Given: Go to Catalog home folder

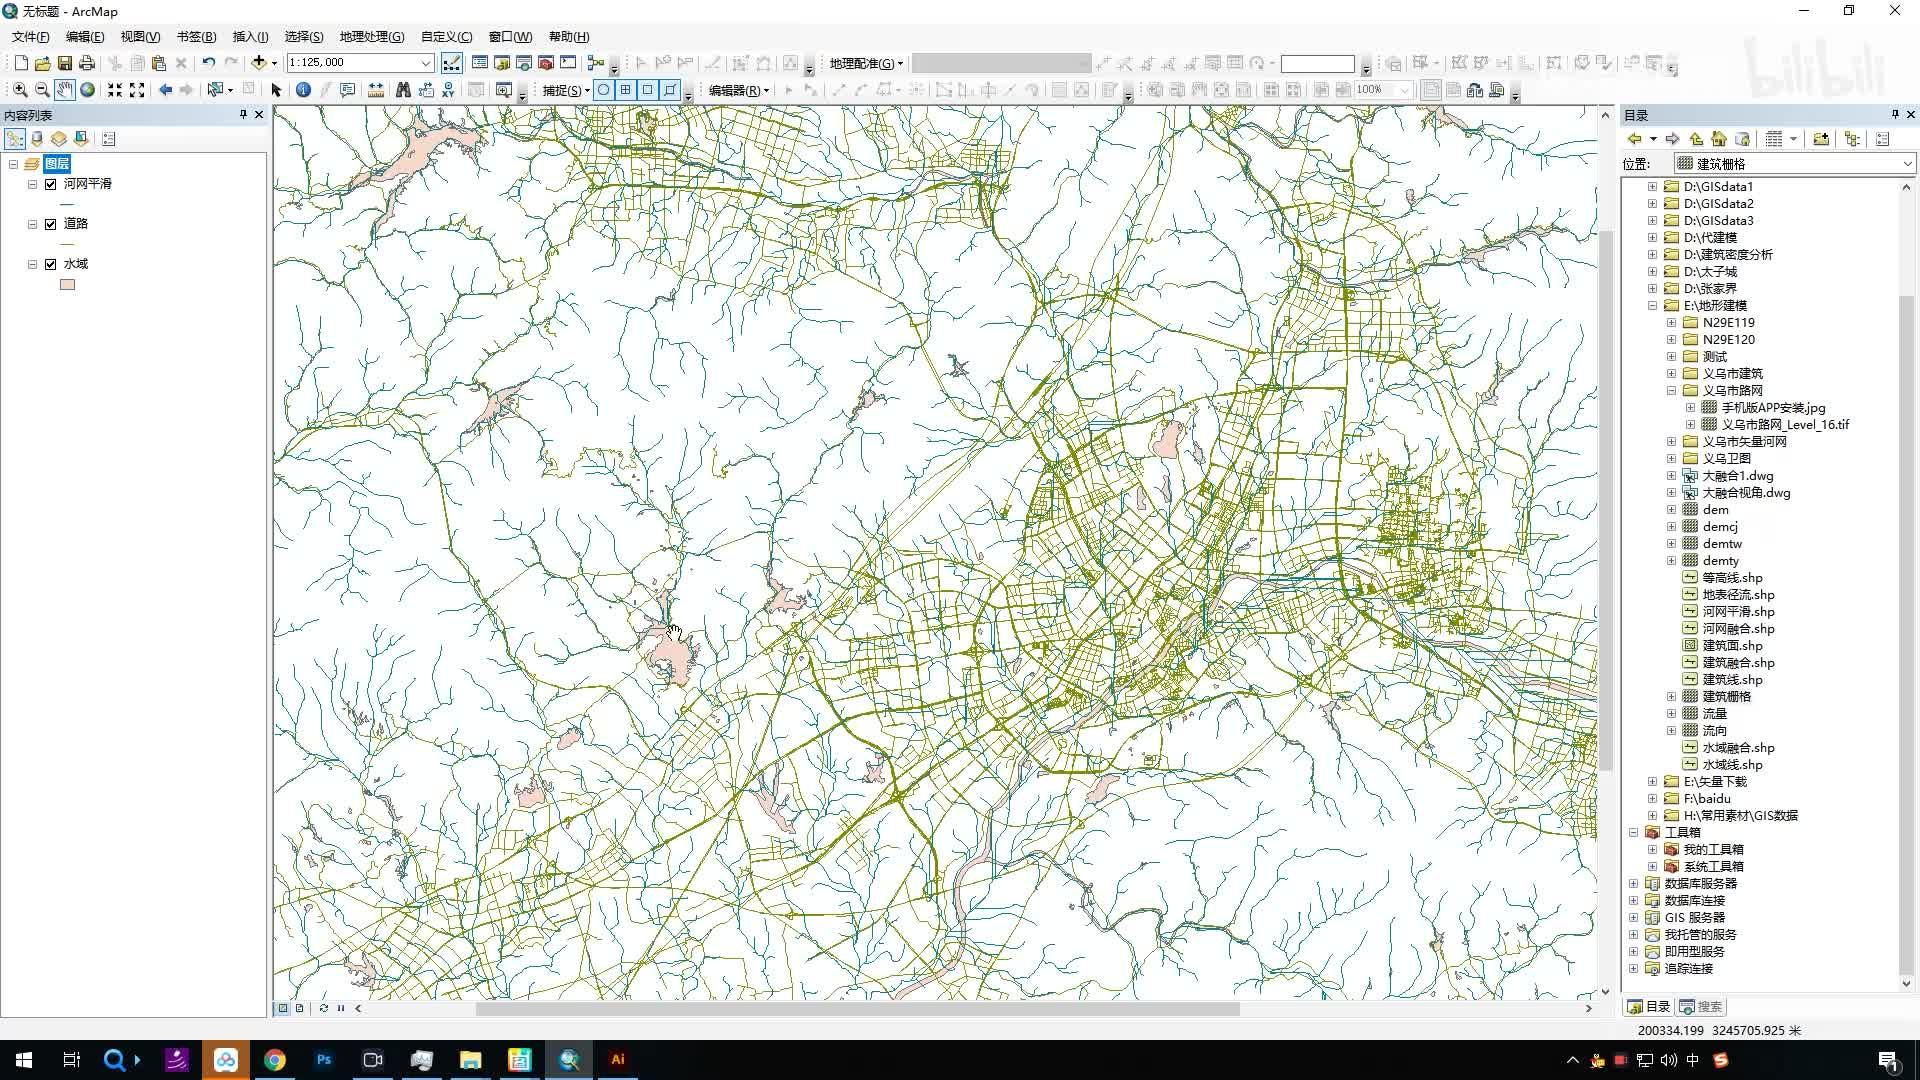Looking at the screenshot, I should click(x=1719, y=139).
